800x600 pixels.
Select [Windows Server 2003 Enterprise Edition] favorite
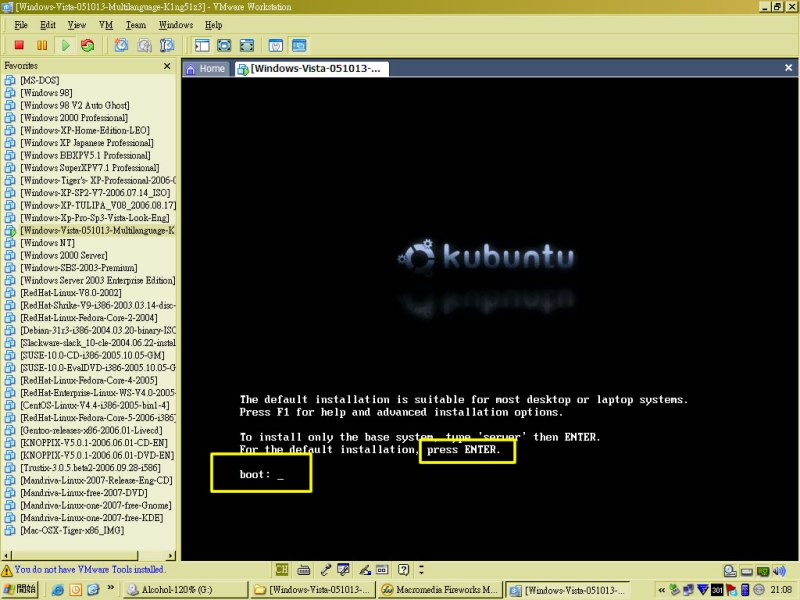click(97, 280)
